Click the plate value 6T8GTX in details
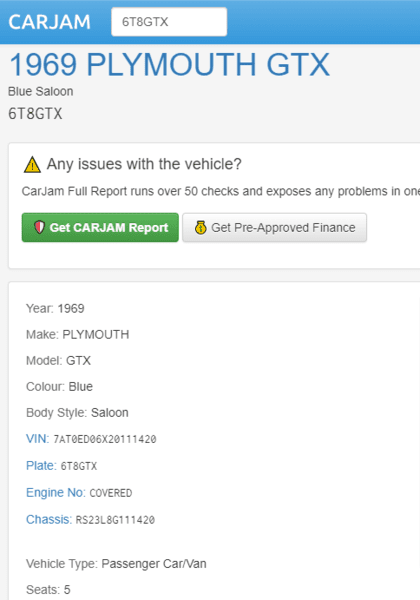The height and width of the screenshot is (600, 420). tap(79, 466)
